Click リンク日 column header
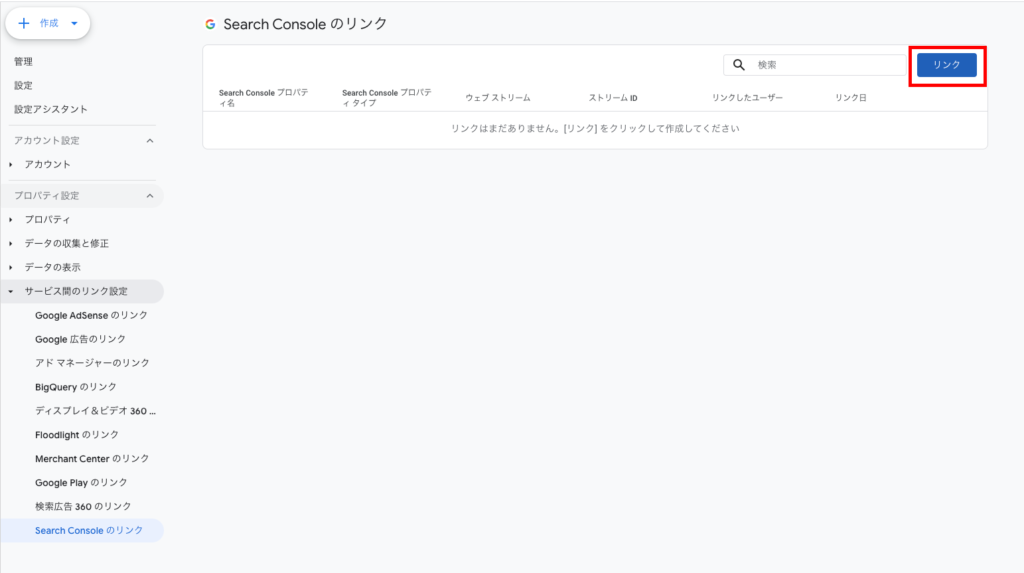The width and height of the screenshot is (1024, 573). tap(851, 98)
